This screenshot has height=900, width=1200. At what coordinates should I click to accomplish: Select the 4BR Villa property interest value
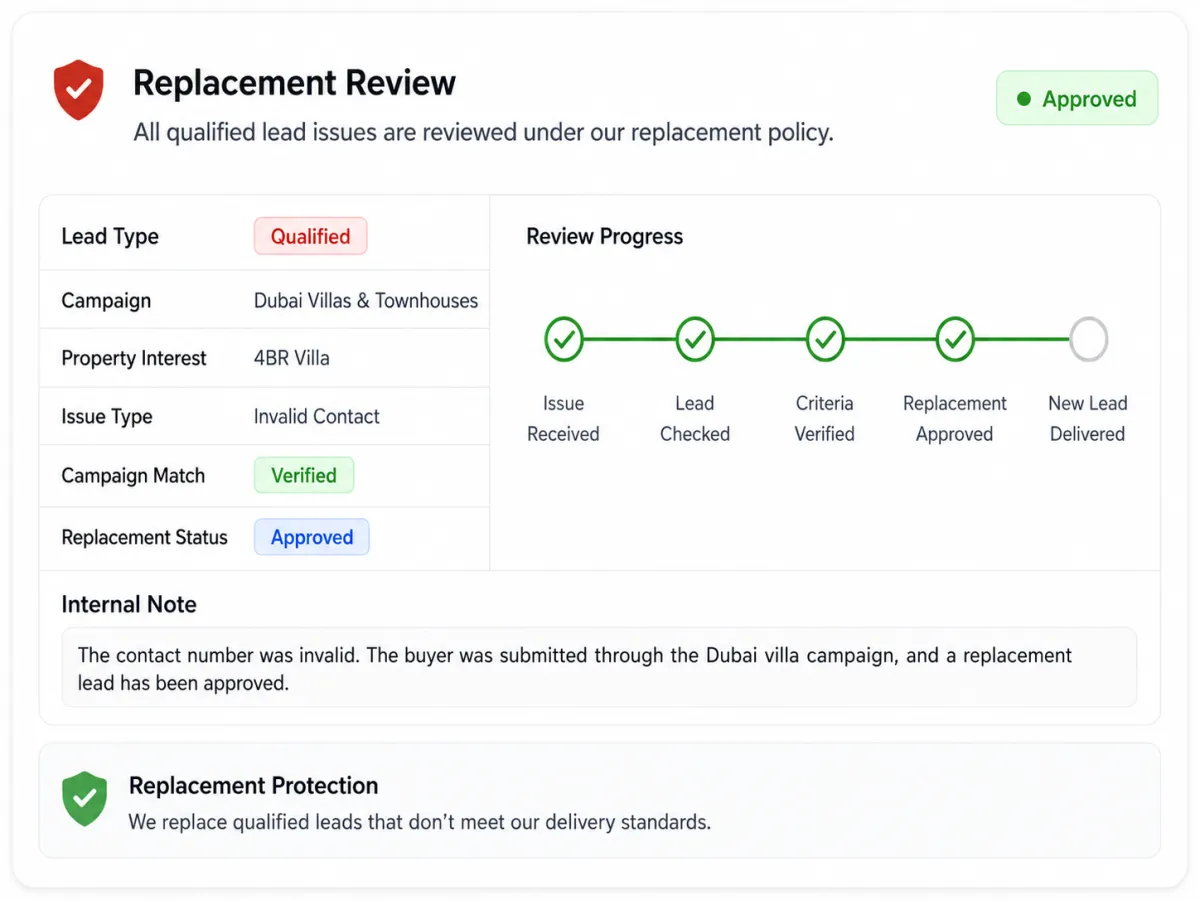292,358
